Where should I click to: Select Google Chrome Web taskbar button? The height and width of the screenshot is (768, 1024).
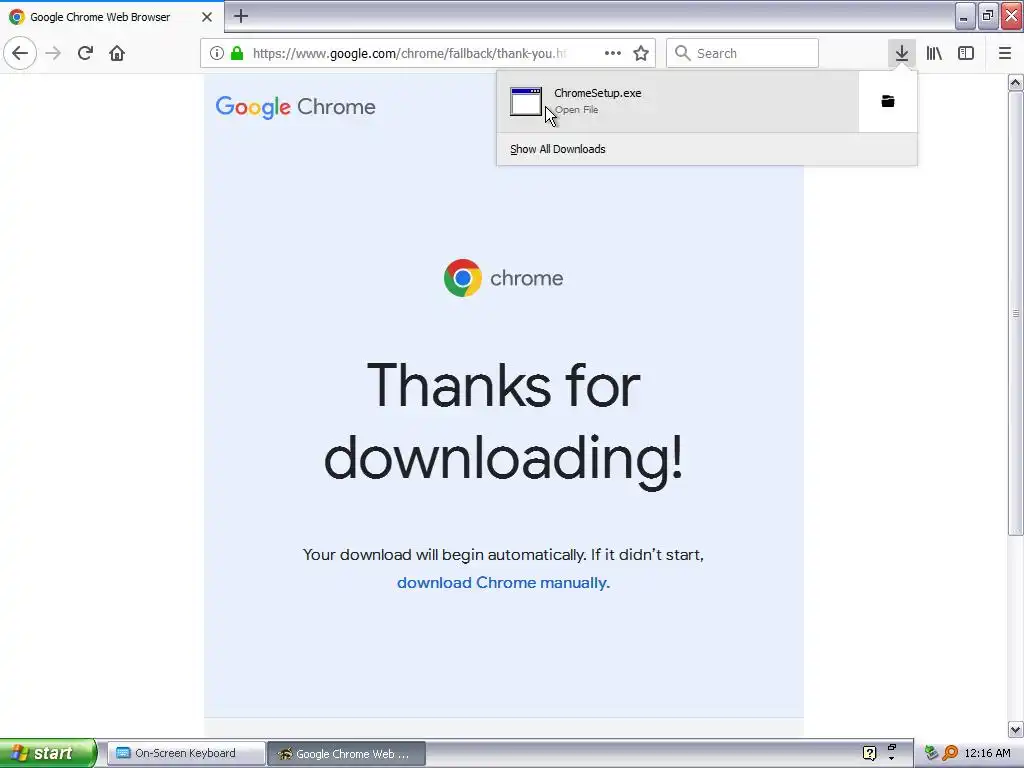click(x=347, y=754)
